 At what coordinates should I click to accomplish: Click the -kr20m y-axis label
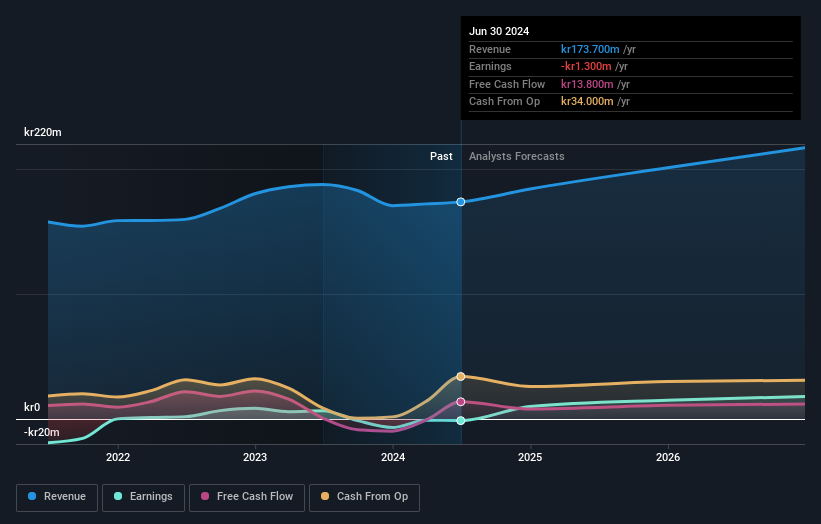(41, 432)
